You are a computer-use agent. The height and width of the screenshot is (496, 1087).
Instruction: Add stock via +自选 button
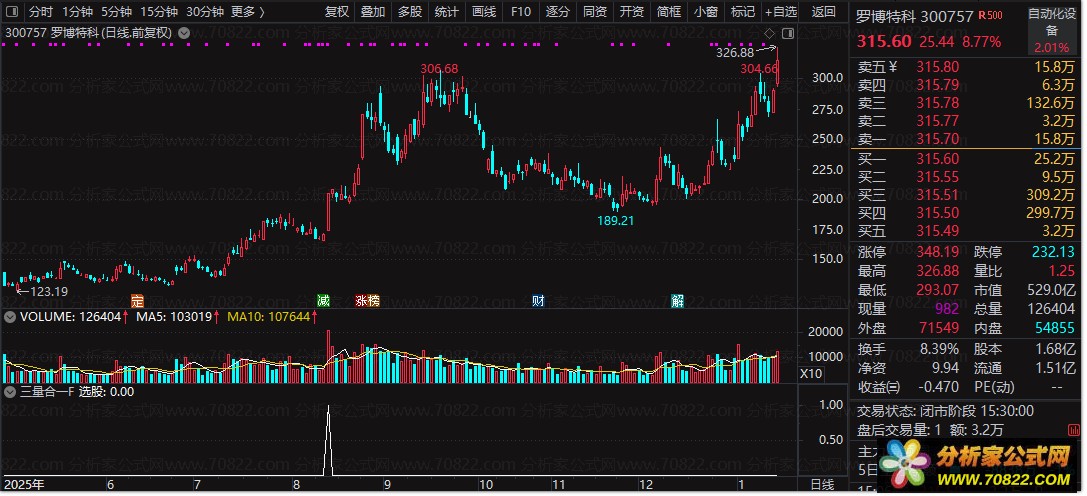(781, 12)
